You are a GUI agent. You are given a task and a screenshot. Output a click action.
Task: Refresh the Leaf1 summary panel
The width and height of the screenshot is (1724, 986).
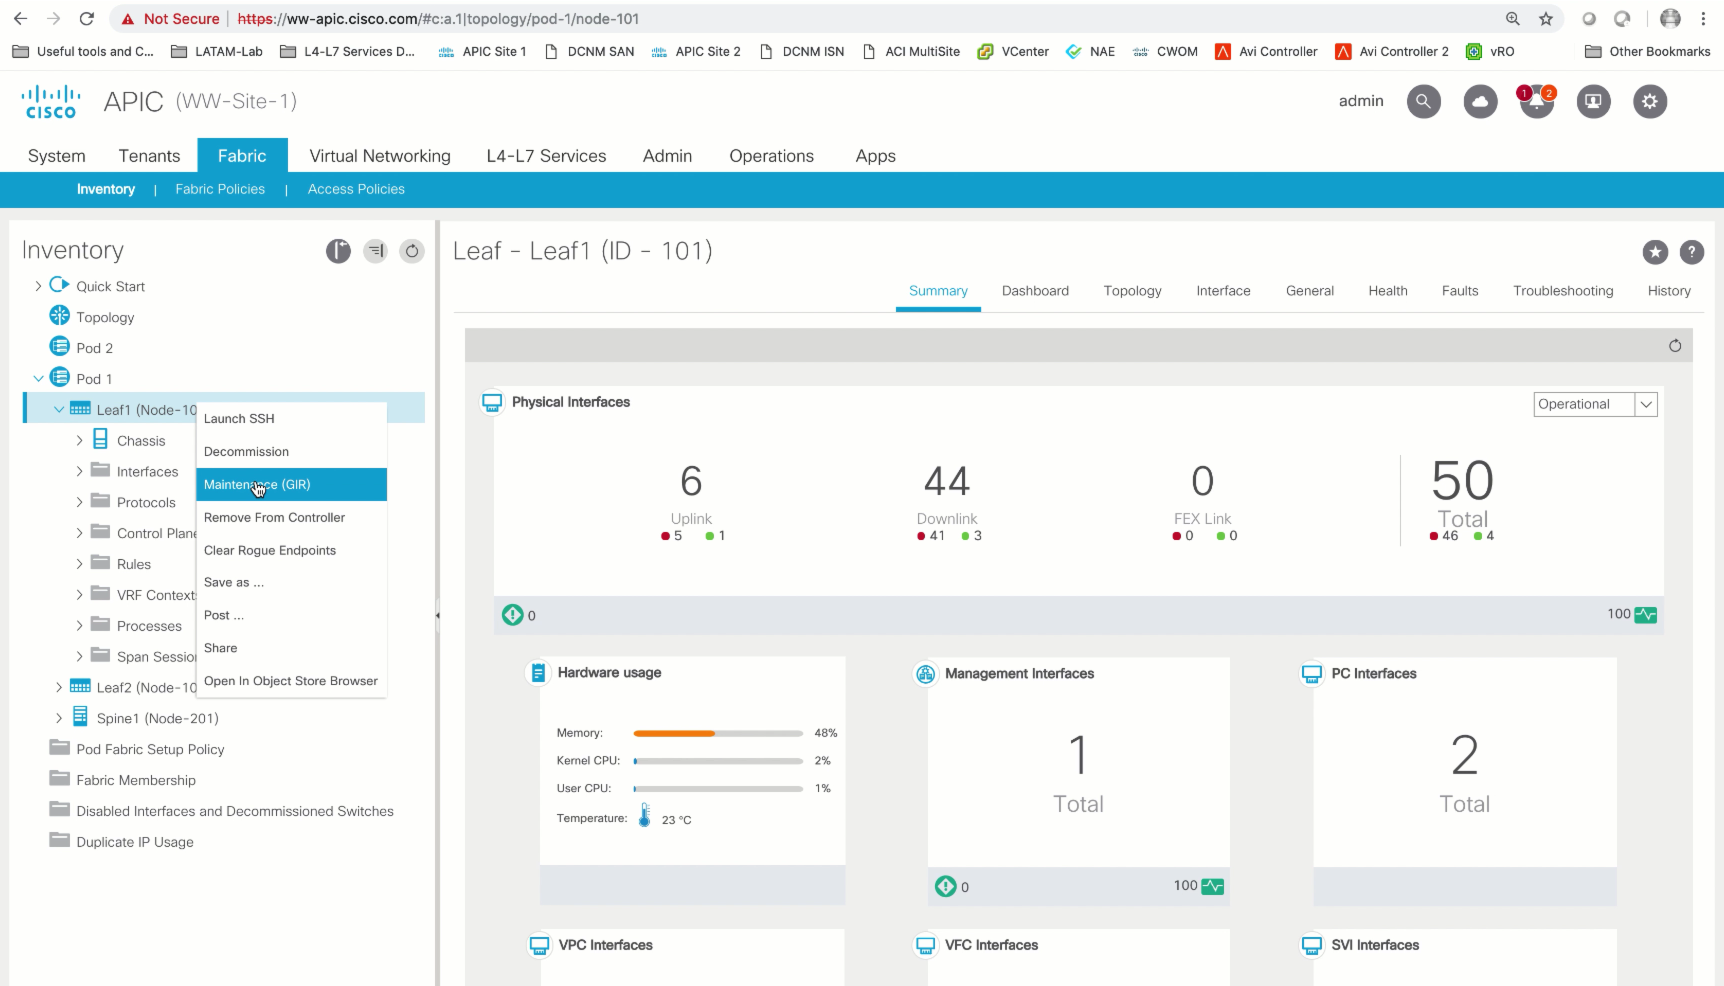[1675, 346]
